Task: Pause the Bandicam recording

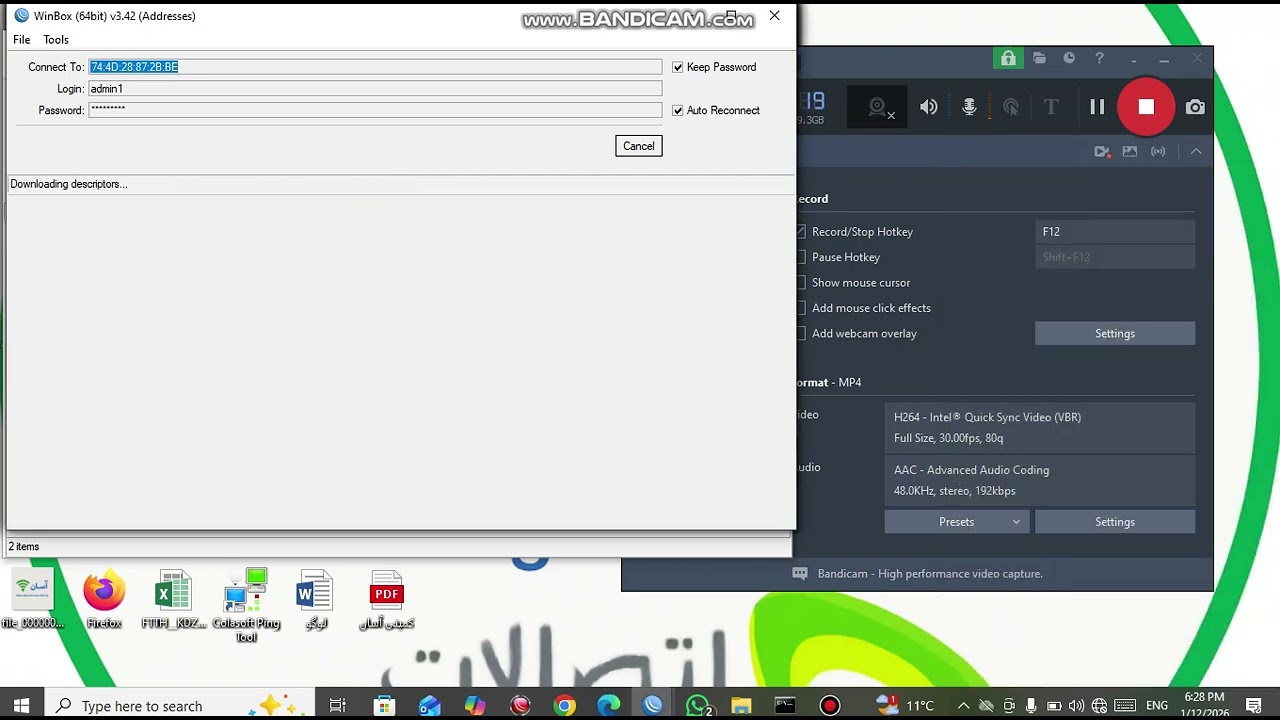Action: point(1097,107)
